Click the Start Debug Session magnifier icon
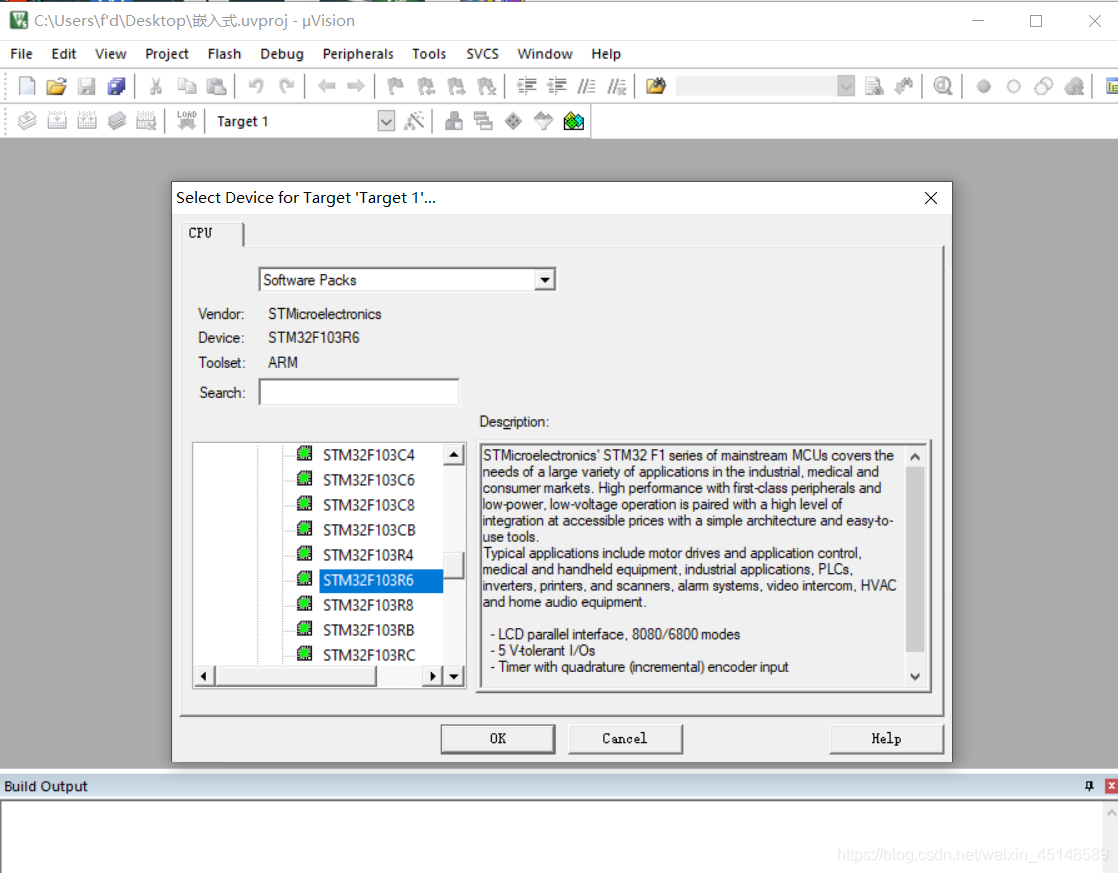This screenshot has width=1118, height=873. (x=943, y=86)
